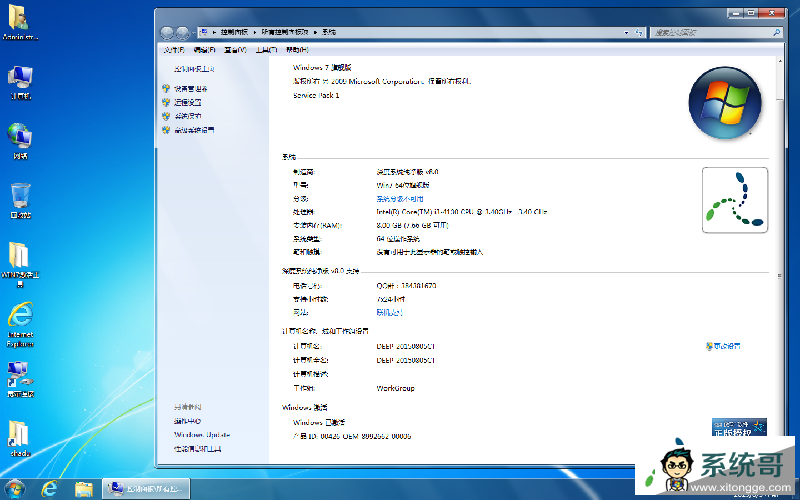Image resolution: width=800 pixels, height=500 pixels.
Task: Select the 控制面板 breadcrumb segment
Action: click(234, 32)
